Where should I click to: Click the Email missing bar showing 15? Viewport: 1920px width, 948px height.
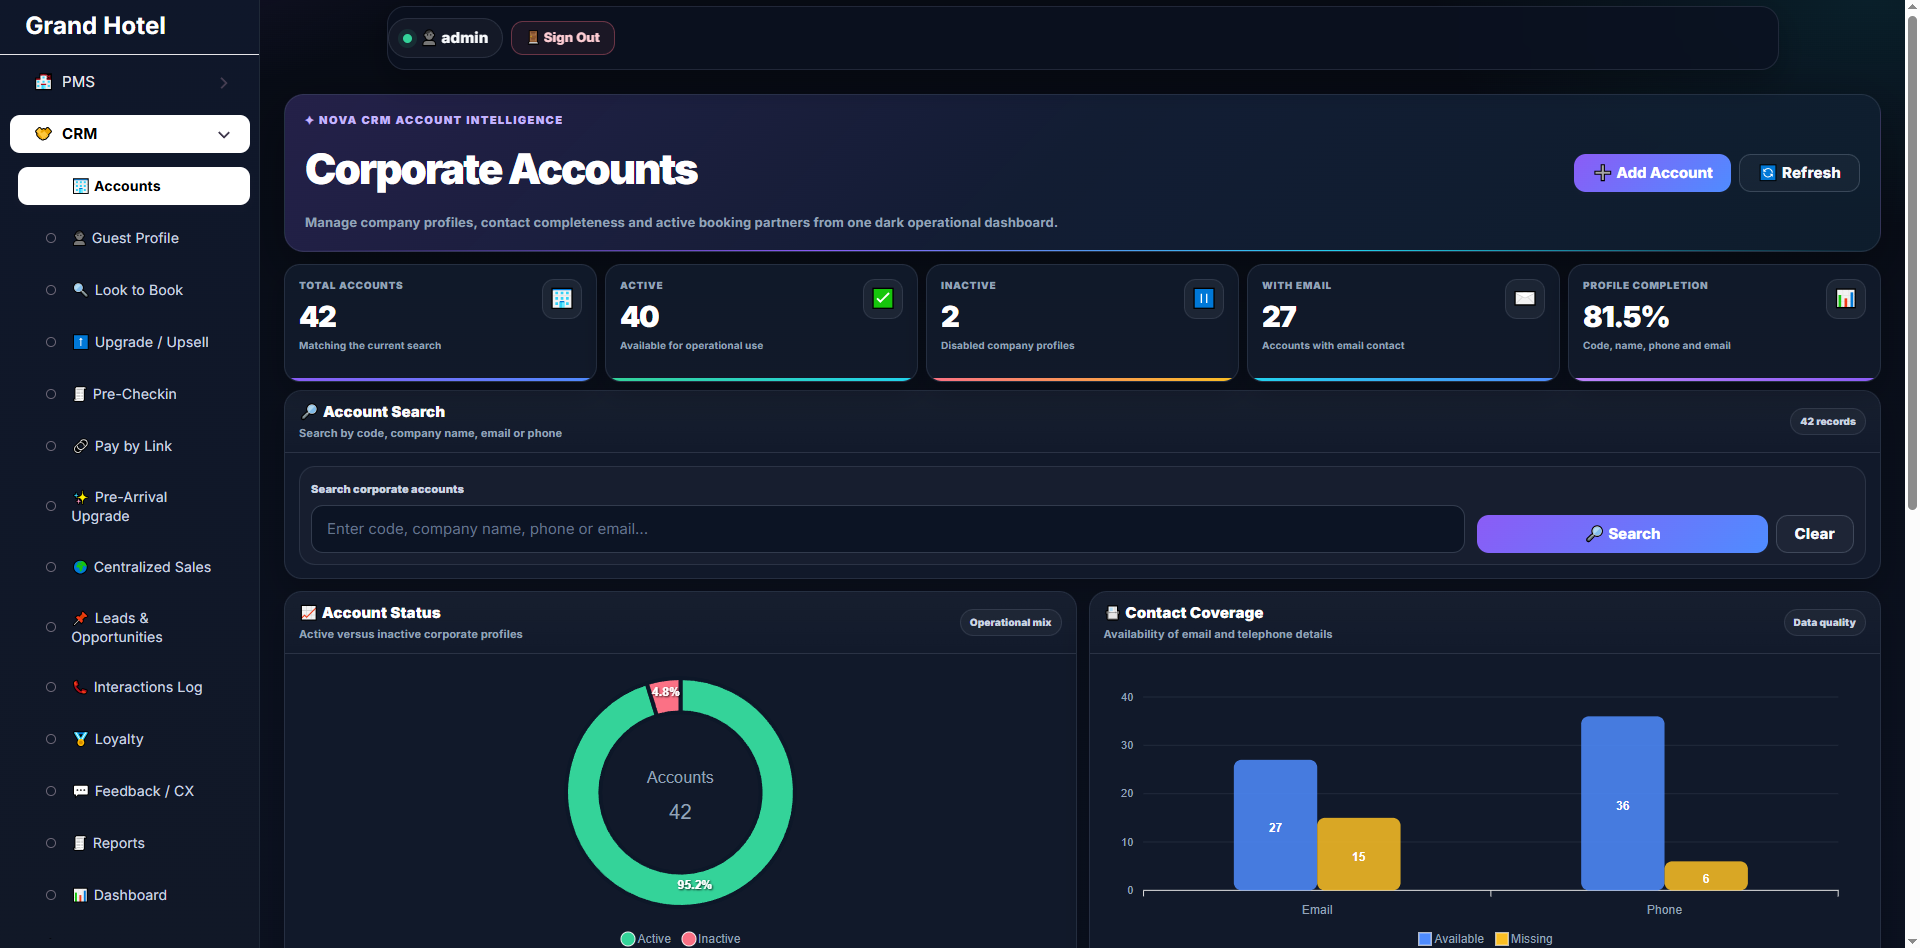[1358, 854]
